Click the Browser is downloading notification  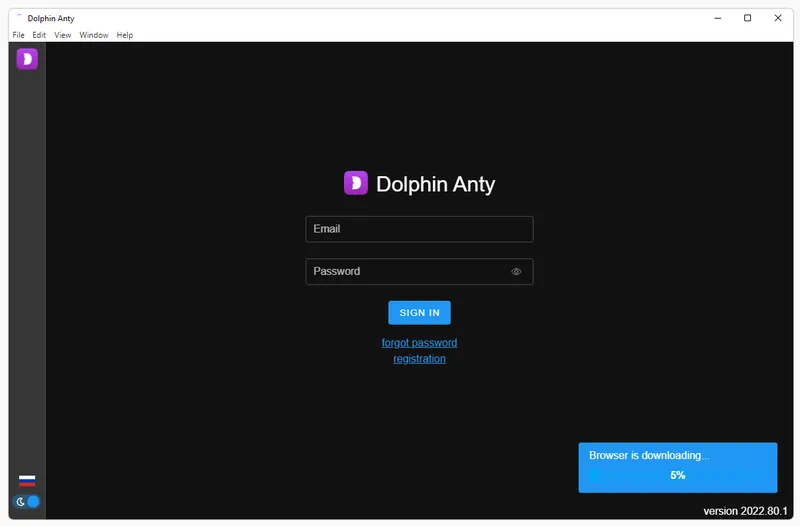(678, 467)
